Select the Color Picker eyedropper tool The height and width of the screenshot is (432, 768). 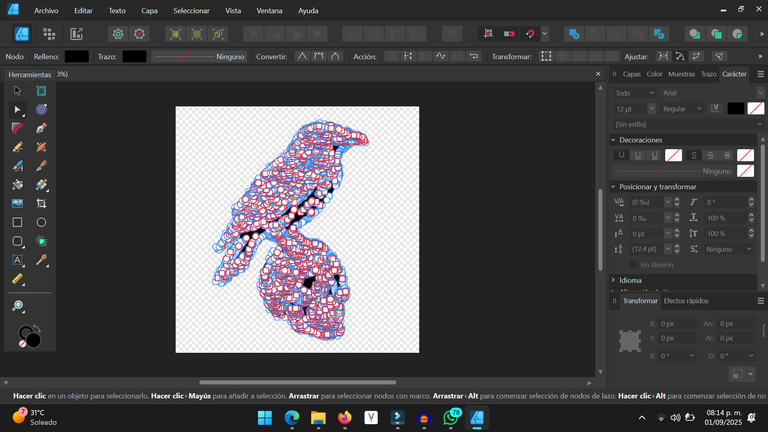click(41, 260)
